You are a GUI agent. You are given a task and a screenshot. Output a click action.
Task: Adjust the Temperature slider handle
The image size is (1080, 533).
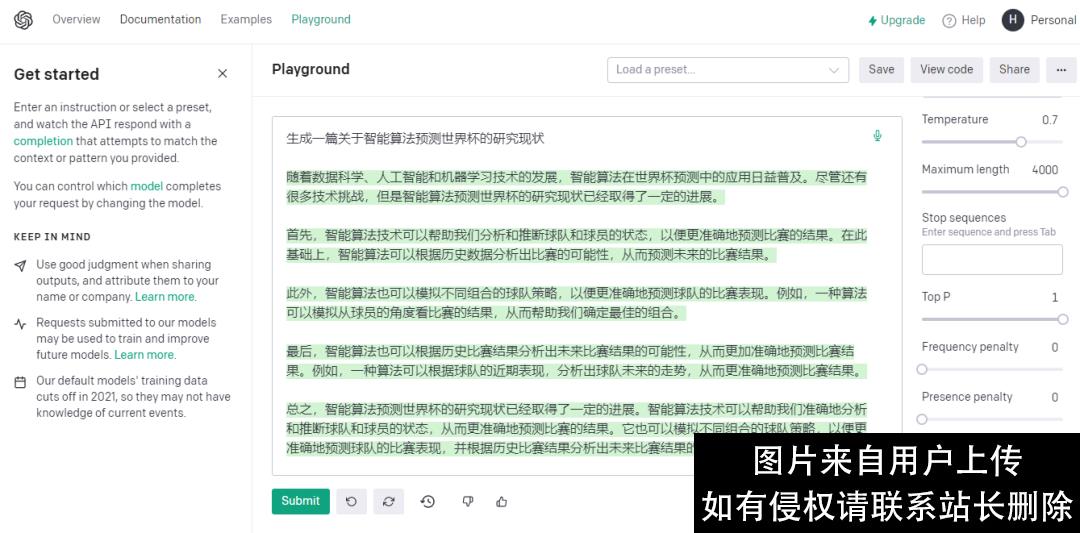click(x=1021, y=142)
